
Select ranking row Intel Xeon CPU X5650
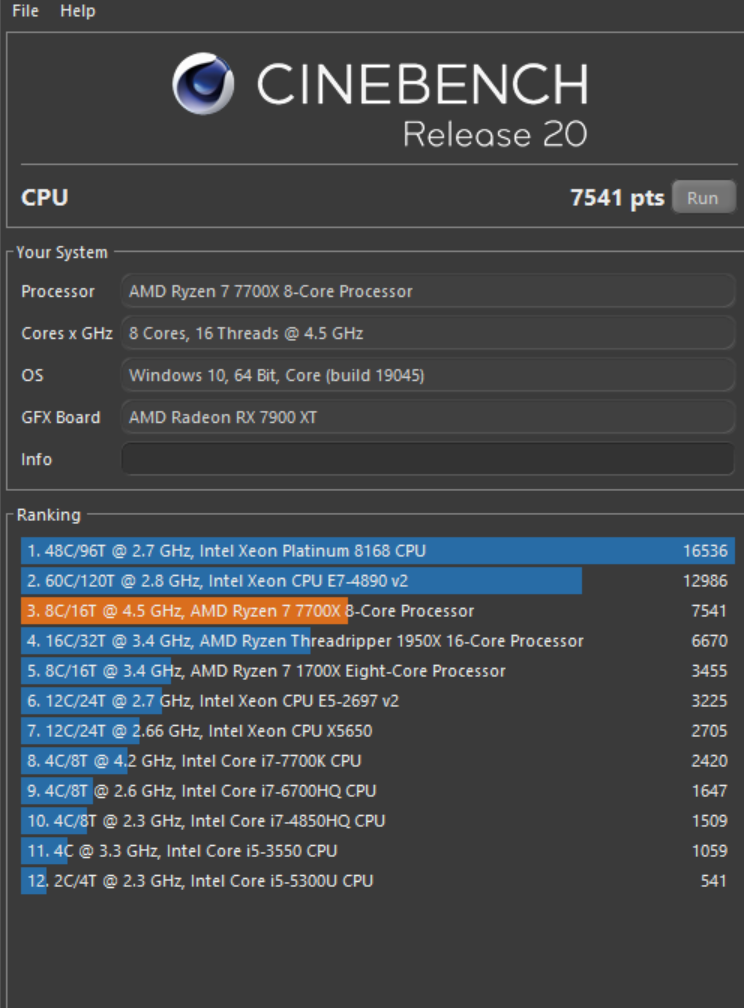tap(377, 731)
